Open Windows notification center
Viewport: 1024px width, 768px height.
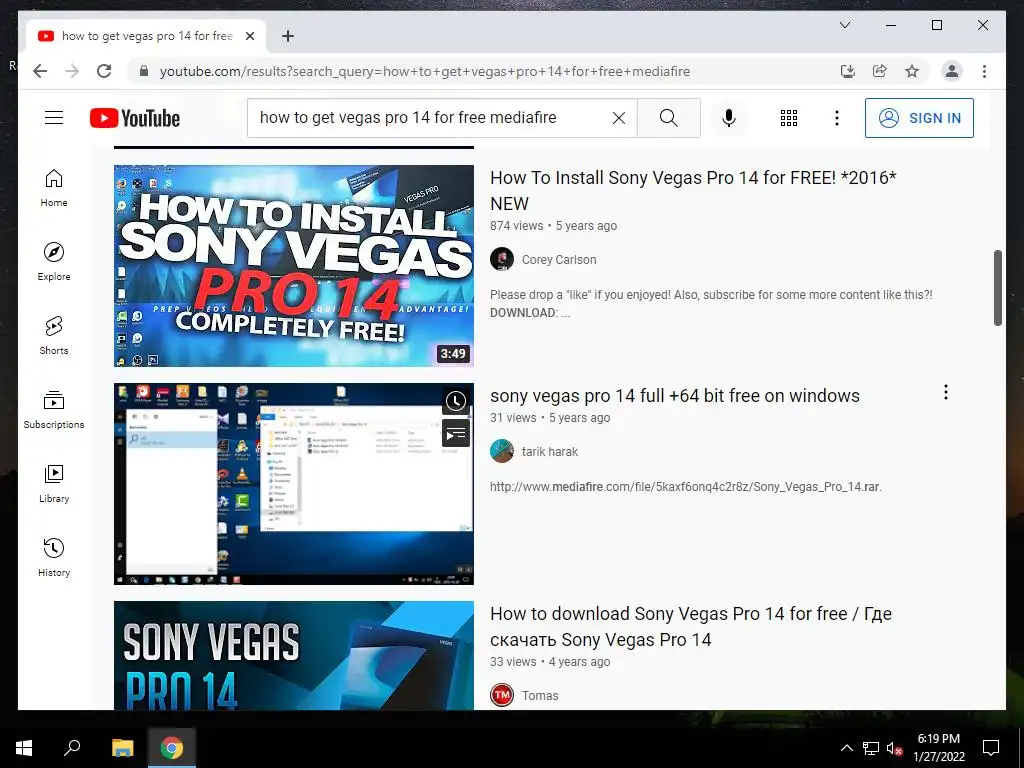[x=991, y=748]
